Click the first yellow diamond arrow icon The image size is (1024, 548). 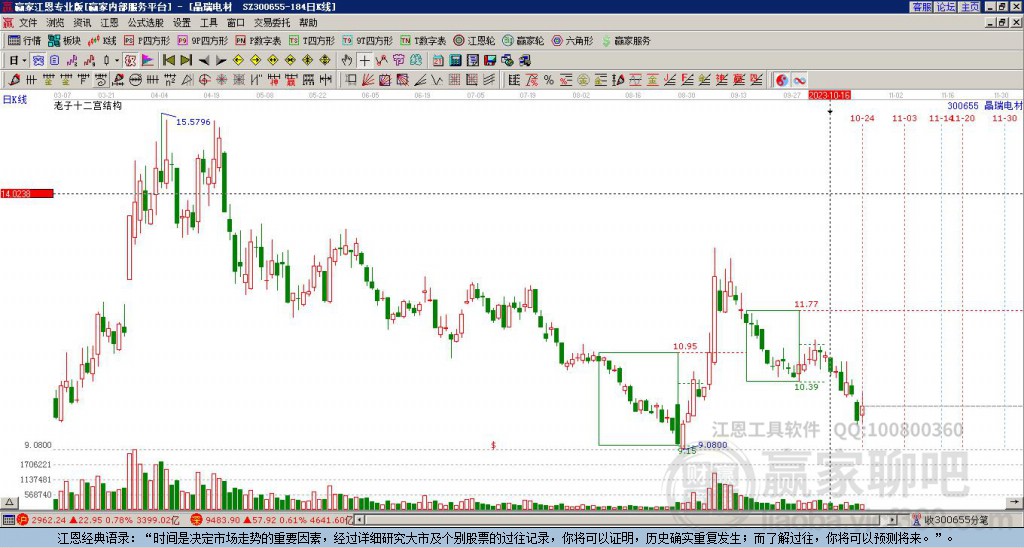coord(238,61)
